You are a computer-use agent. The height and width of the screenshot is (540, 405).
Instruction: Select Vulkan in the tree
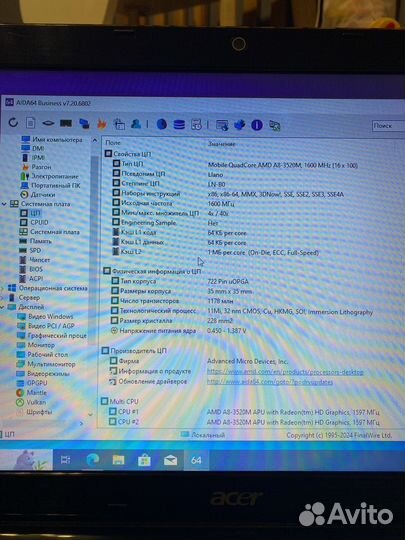(x=36, y=402)
